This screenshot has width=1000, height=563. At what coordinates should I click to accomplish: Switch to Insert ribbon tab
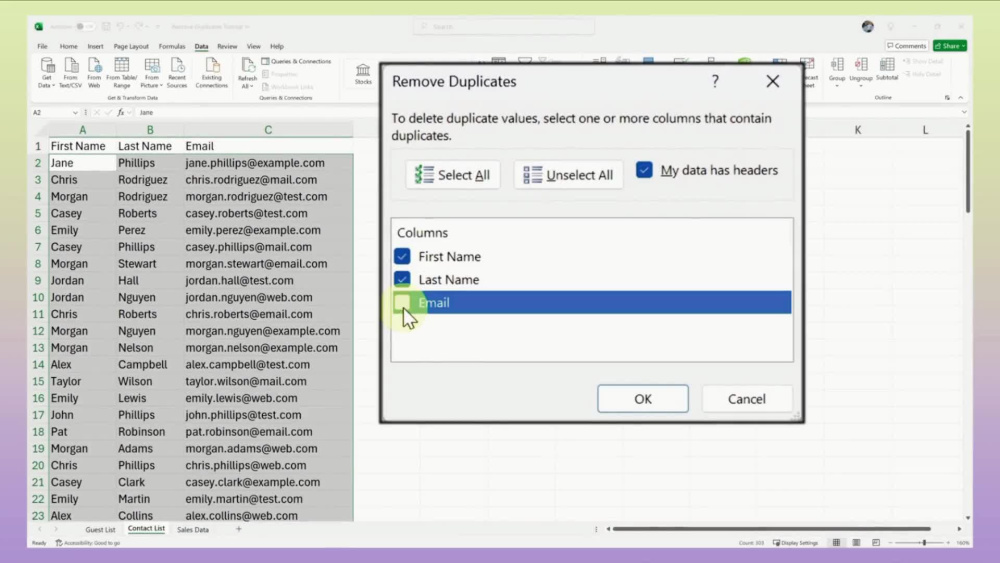(x=95, y=47)
